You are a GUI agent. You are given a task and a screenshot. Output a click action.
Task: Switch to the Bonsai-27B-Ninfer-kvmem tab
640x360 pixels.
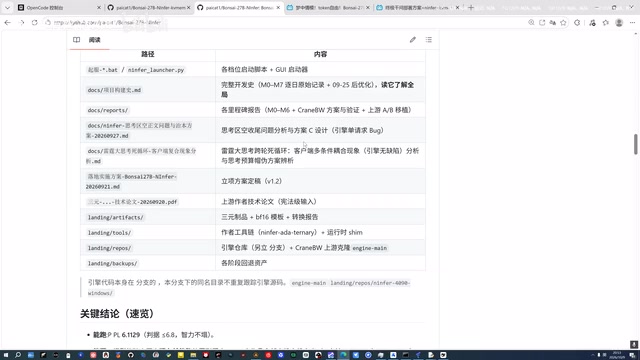[149, 7]
